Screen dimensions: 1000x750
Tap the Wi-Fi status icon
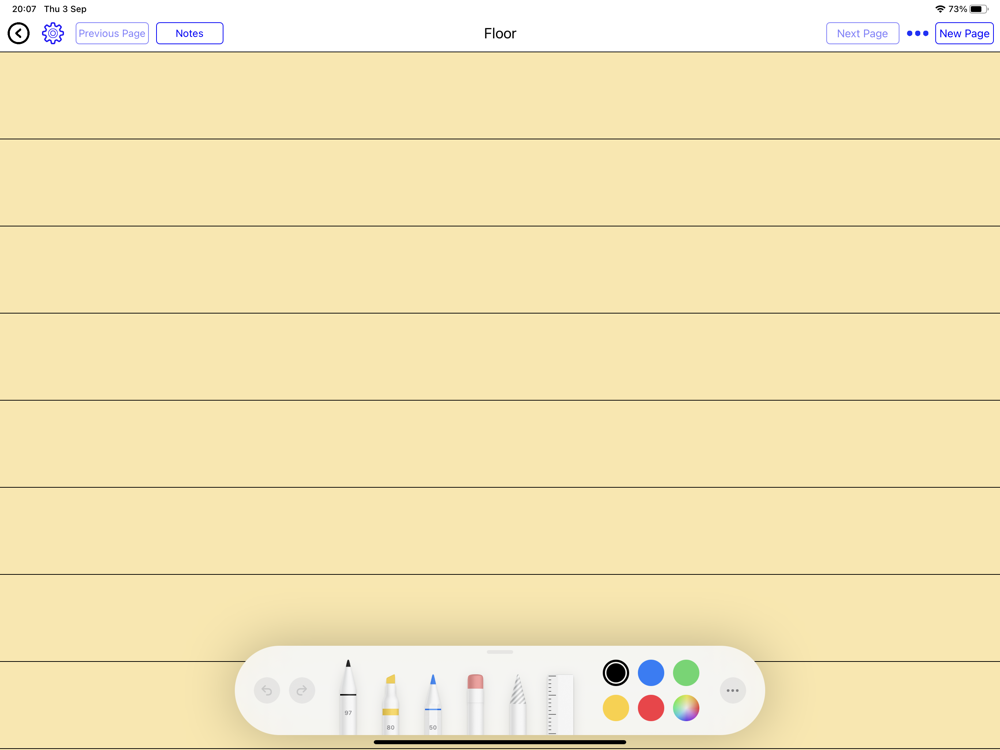[940, 9]
